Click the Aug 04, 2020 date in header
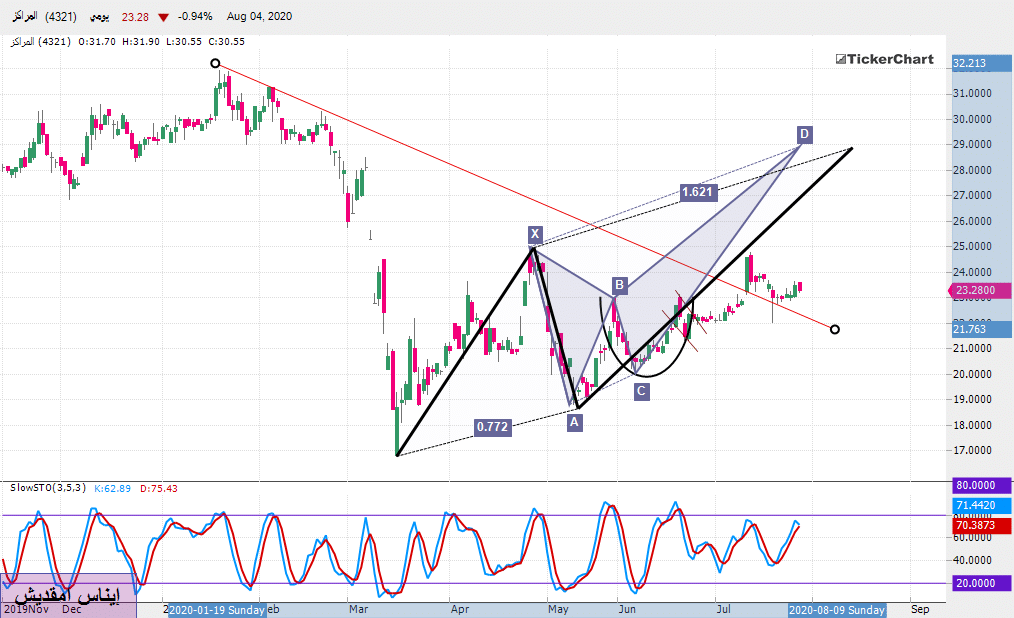This screenshot has height=618, width=1014. tap(259, 17)
